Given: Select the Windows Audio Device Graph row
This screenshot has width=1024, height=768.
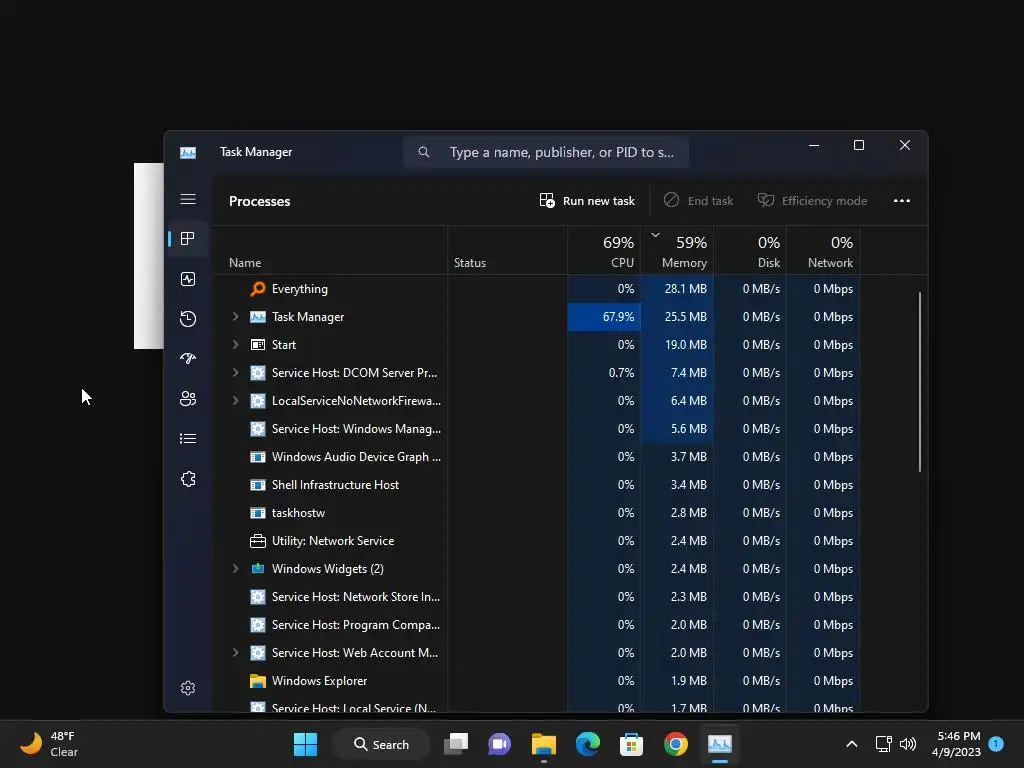Looking at the screenshot, I should (537, 457).
